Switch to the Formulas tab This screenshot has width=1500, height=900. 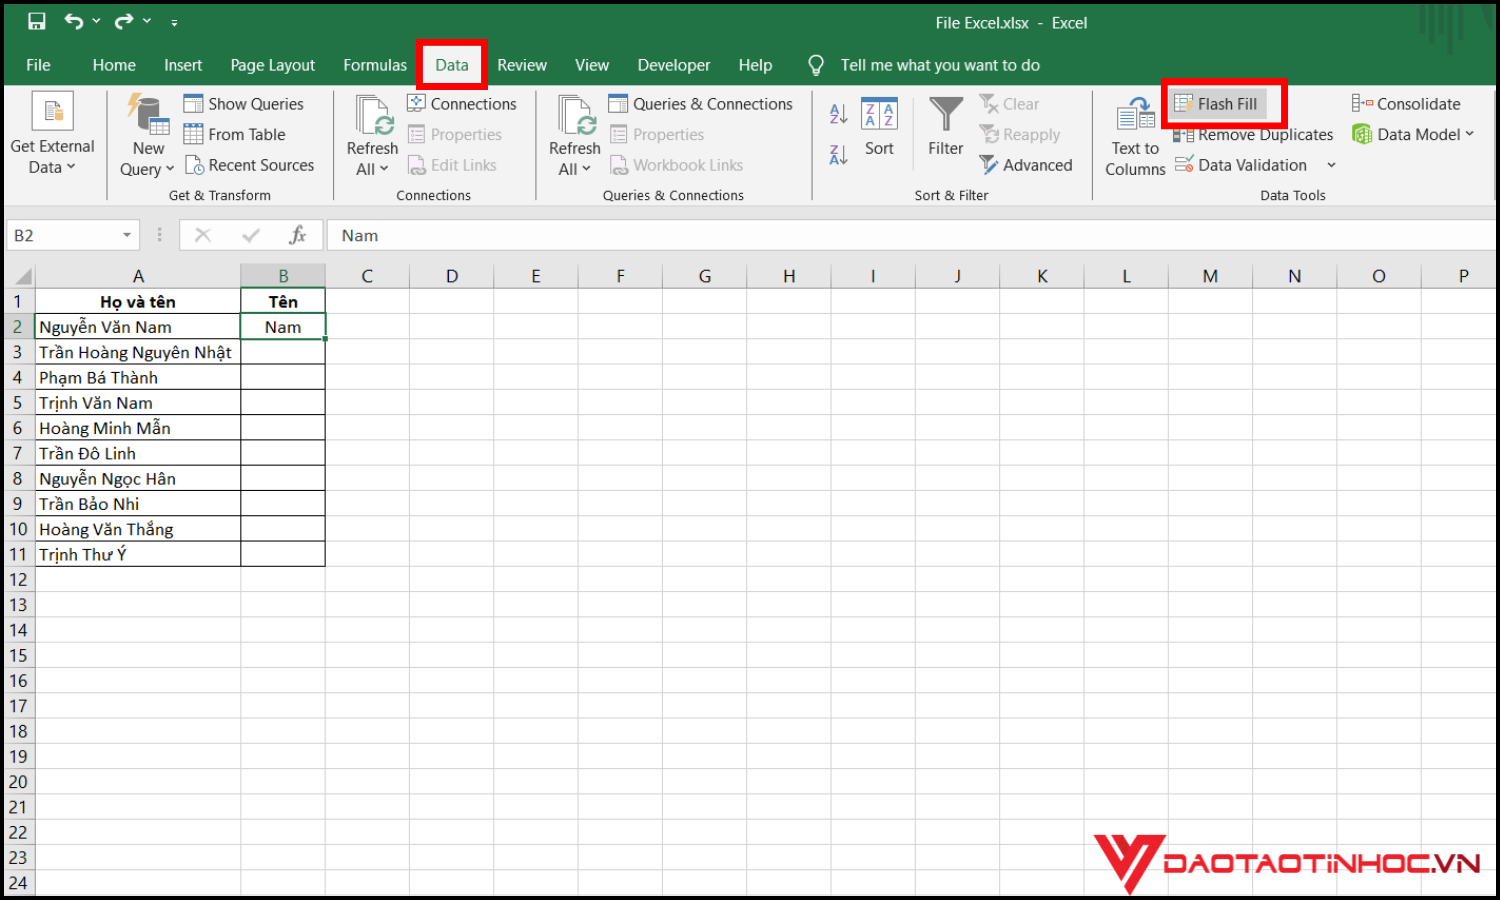375,64
